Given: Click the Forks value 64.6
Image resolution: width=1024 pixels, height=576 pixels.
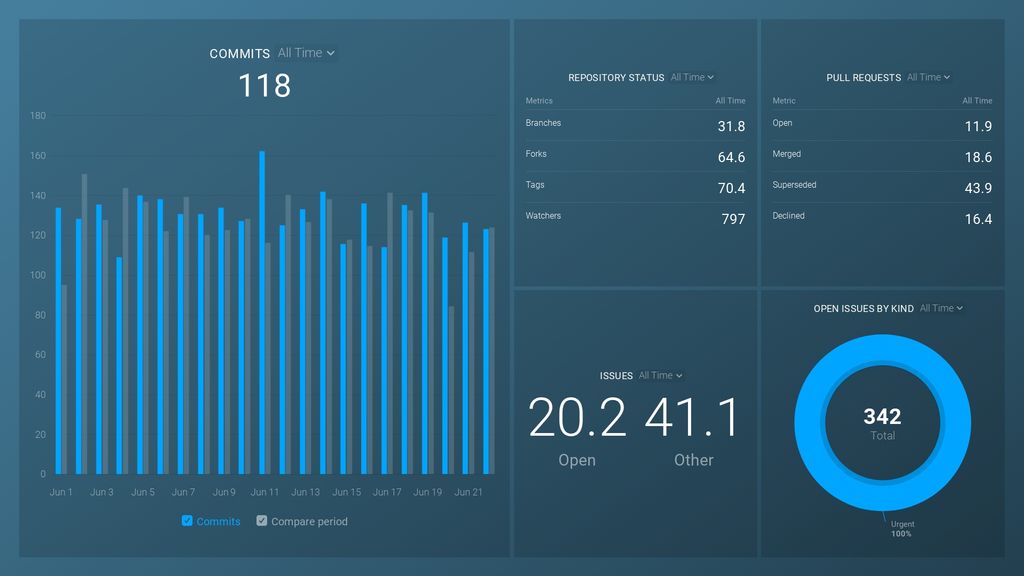Looking at the screenshot, I should coord(732,157).
